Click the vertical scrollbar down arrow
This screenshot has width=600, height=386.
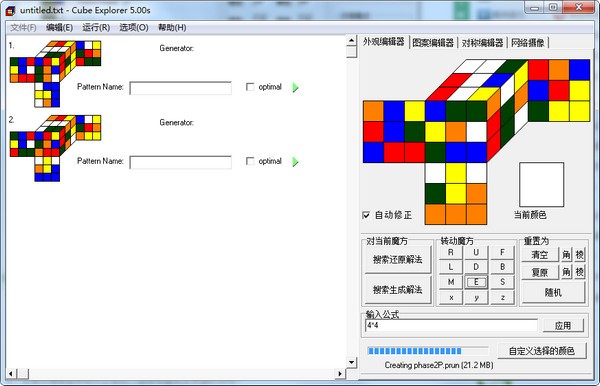pos(352,362)
